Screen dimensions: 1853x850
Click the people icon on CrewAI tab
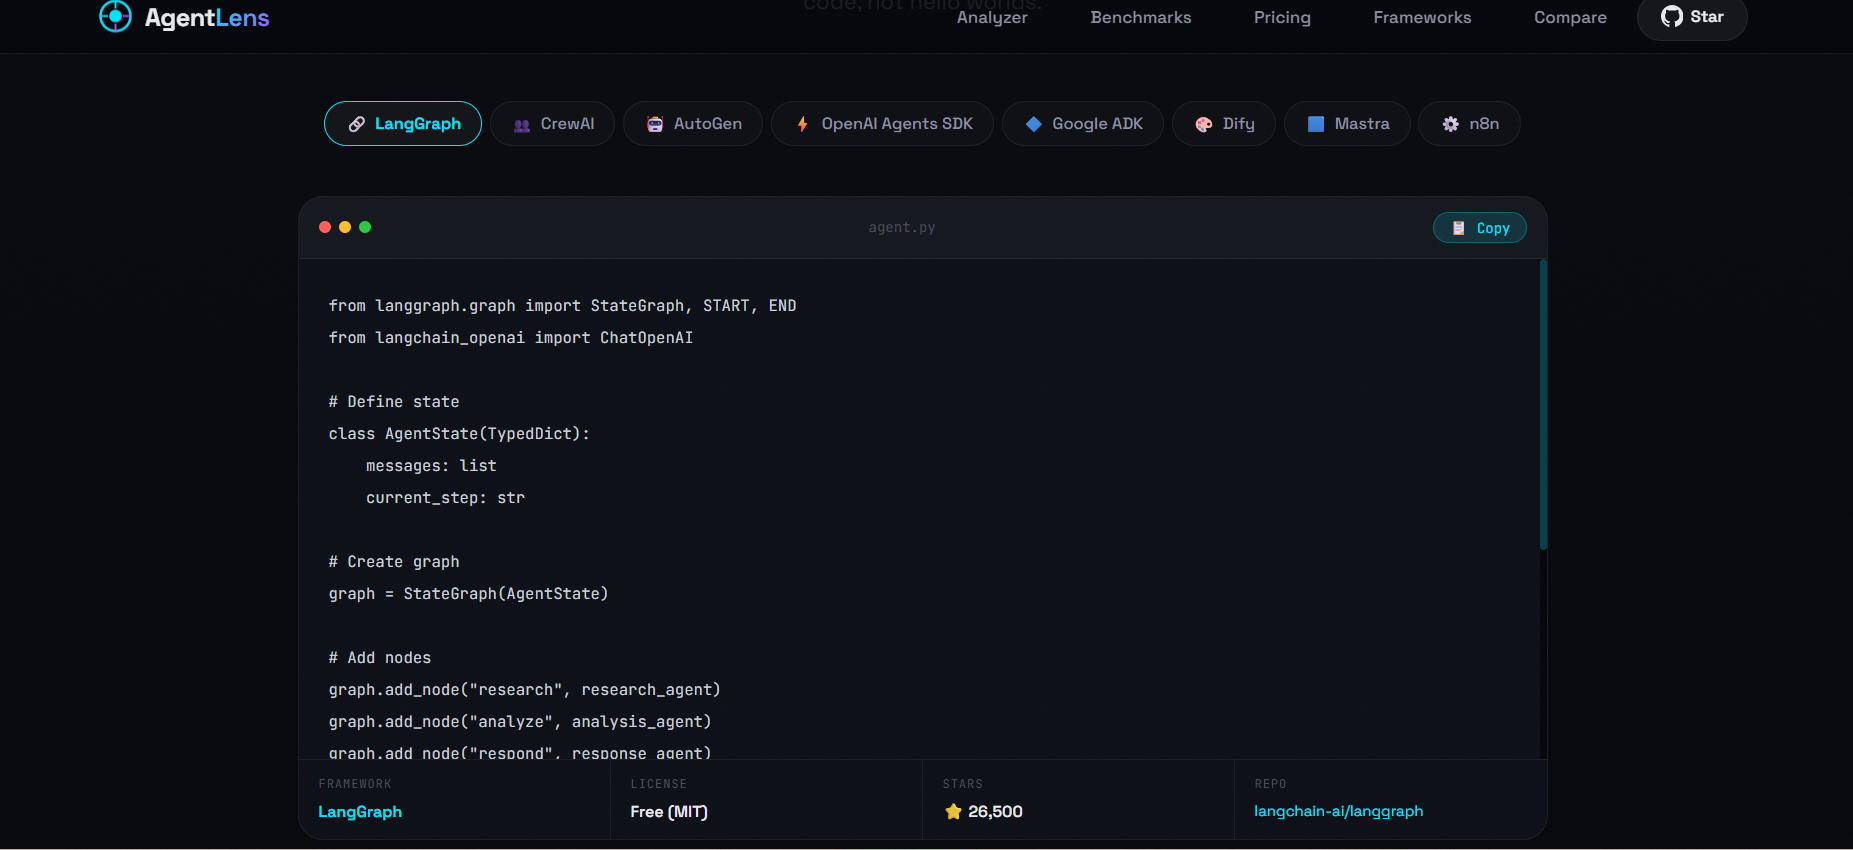(x=522, y=125)
